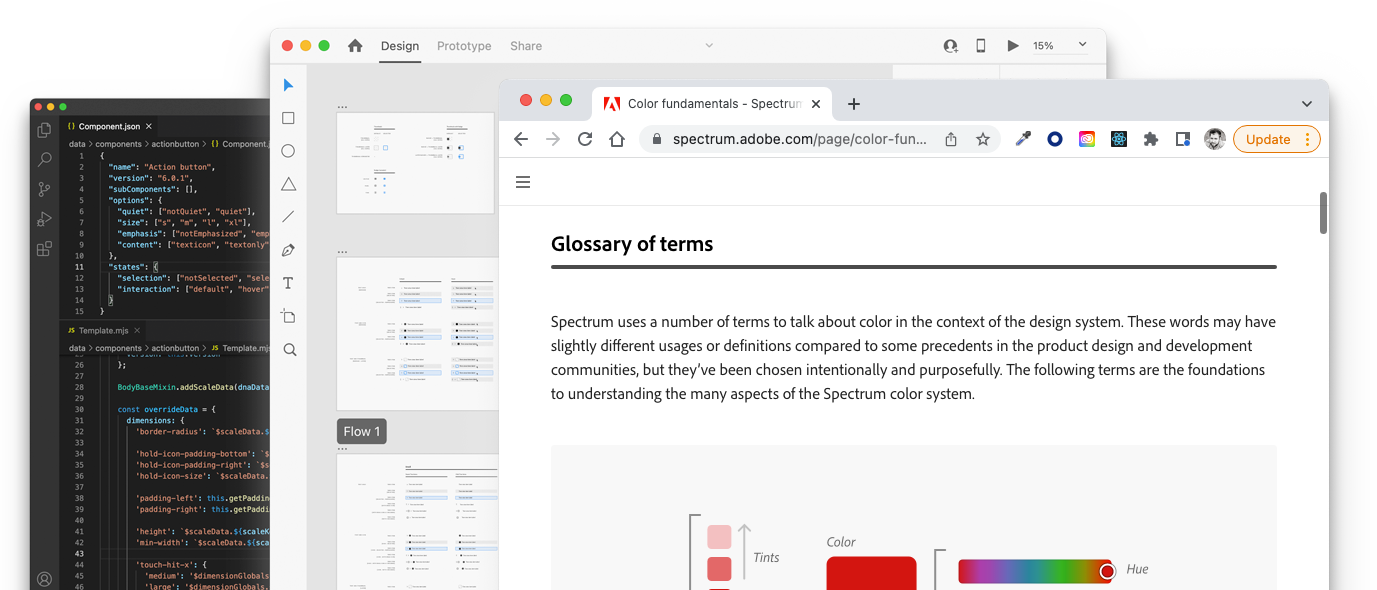Open Run and Debug view in VS Code
Screen dimensions: 1377x590
coord(44,219)
